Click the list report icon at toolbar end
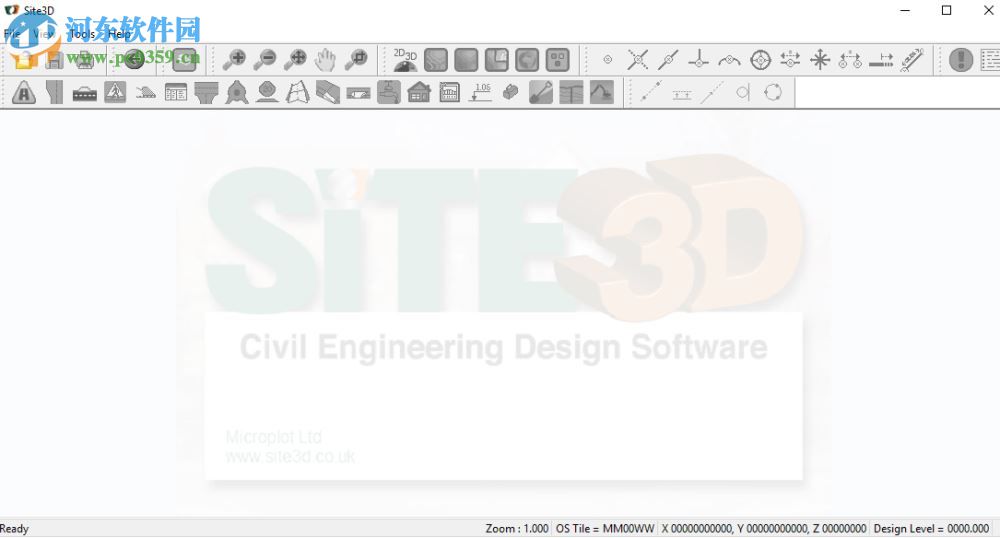The image size is (1000, 538). click(x=990, y=60)
